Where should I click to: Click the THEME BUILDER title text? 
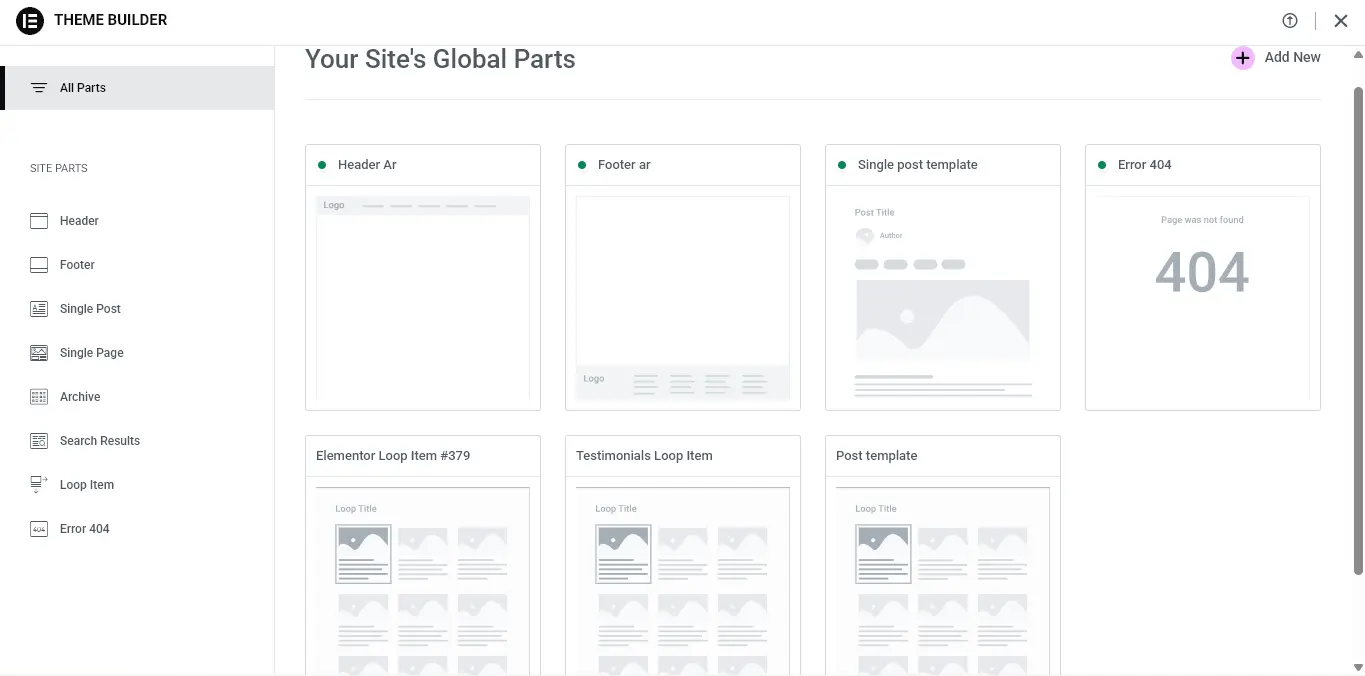tap(110, 20)
